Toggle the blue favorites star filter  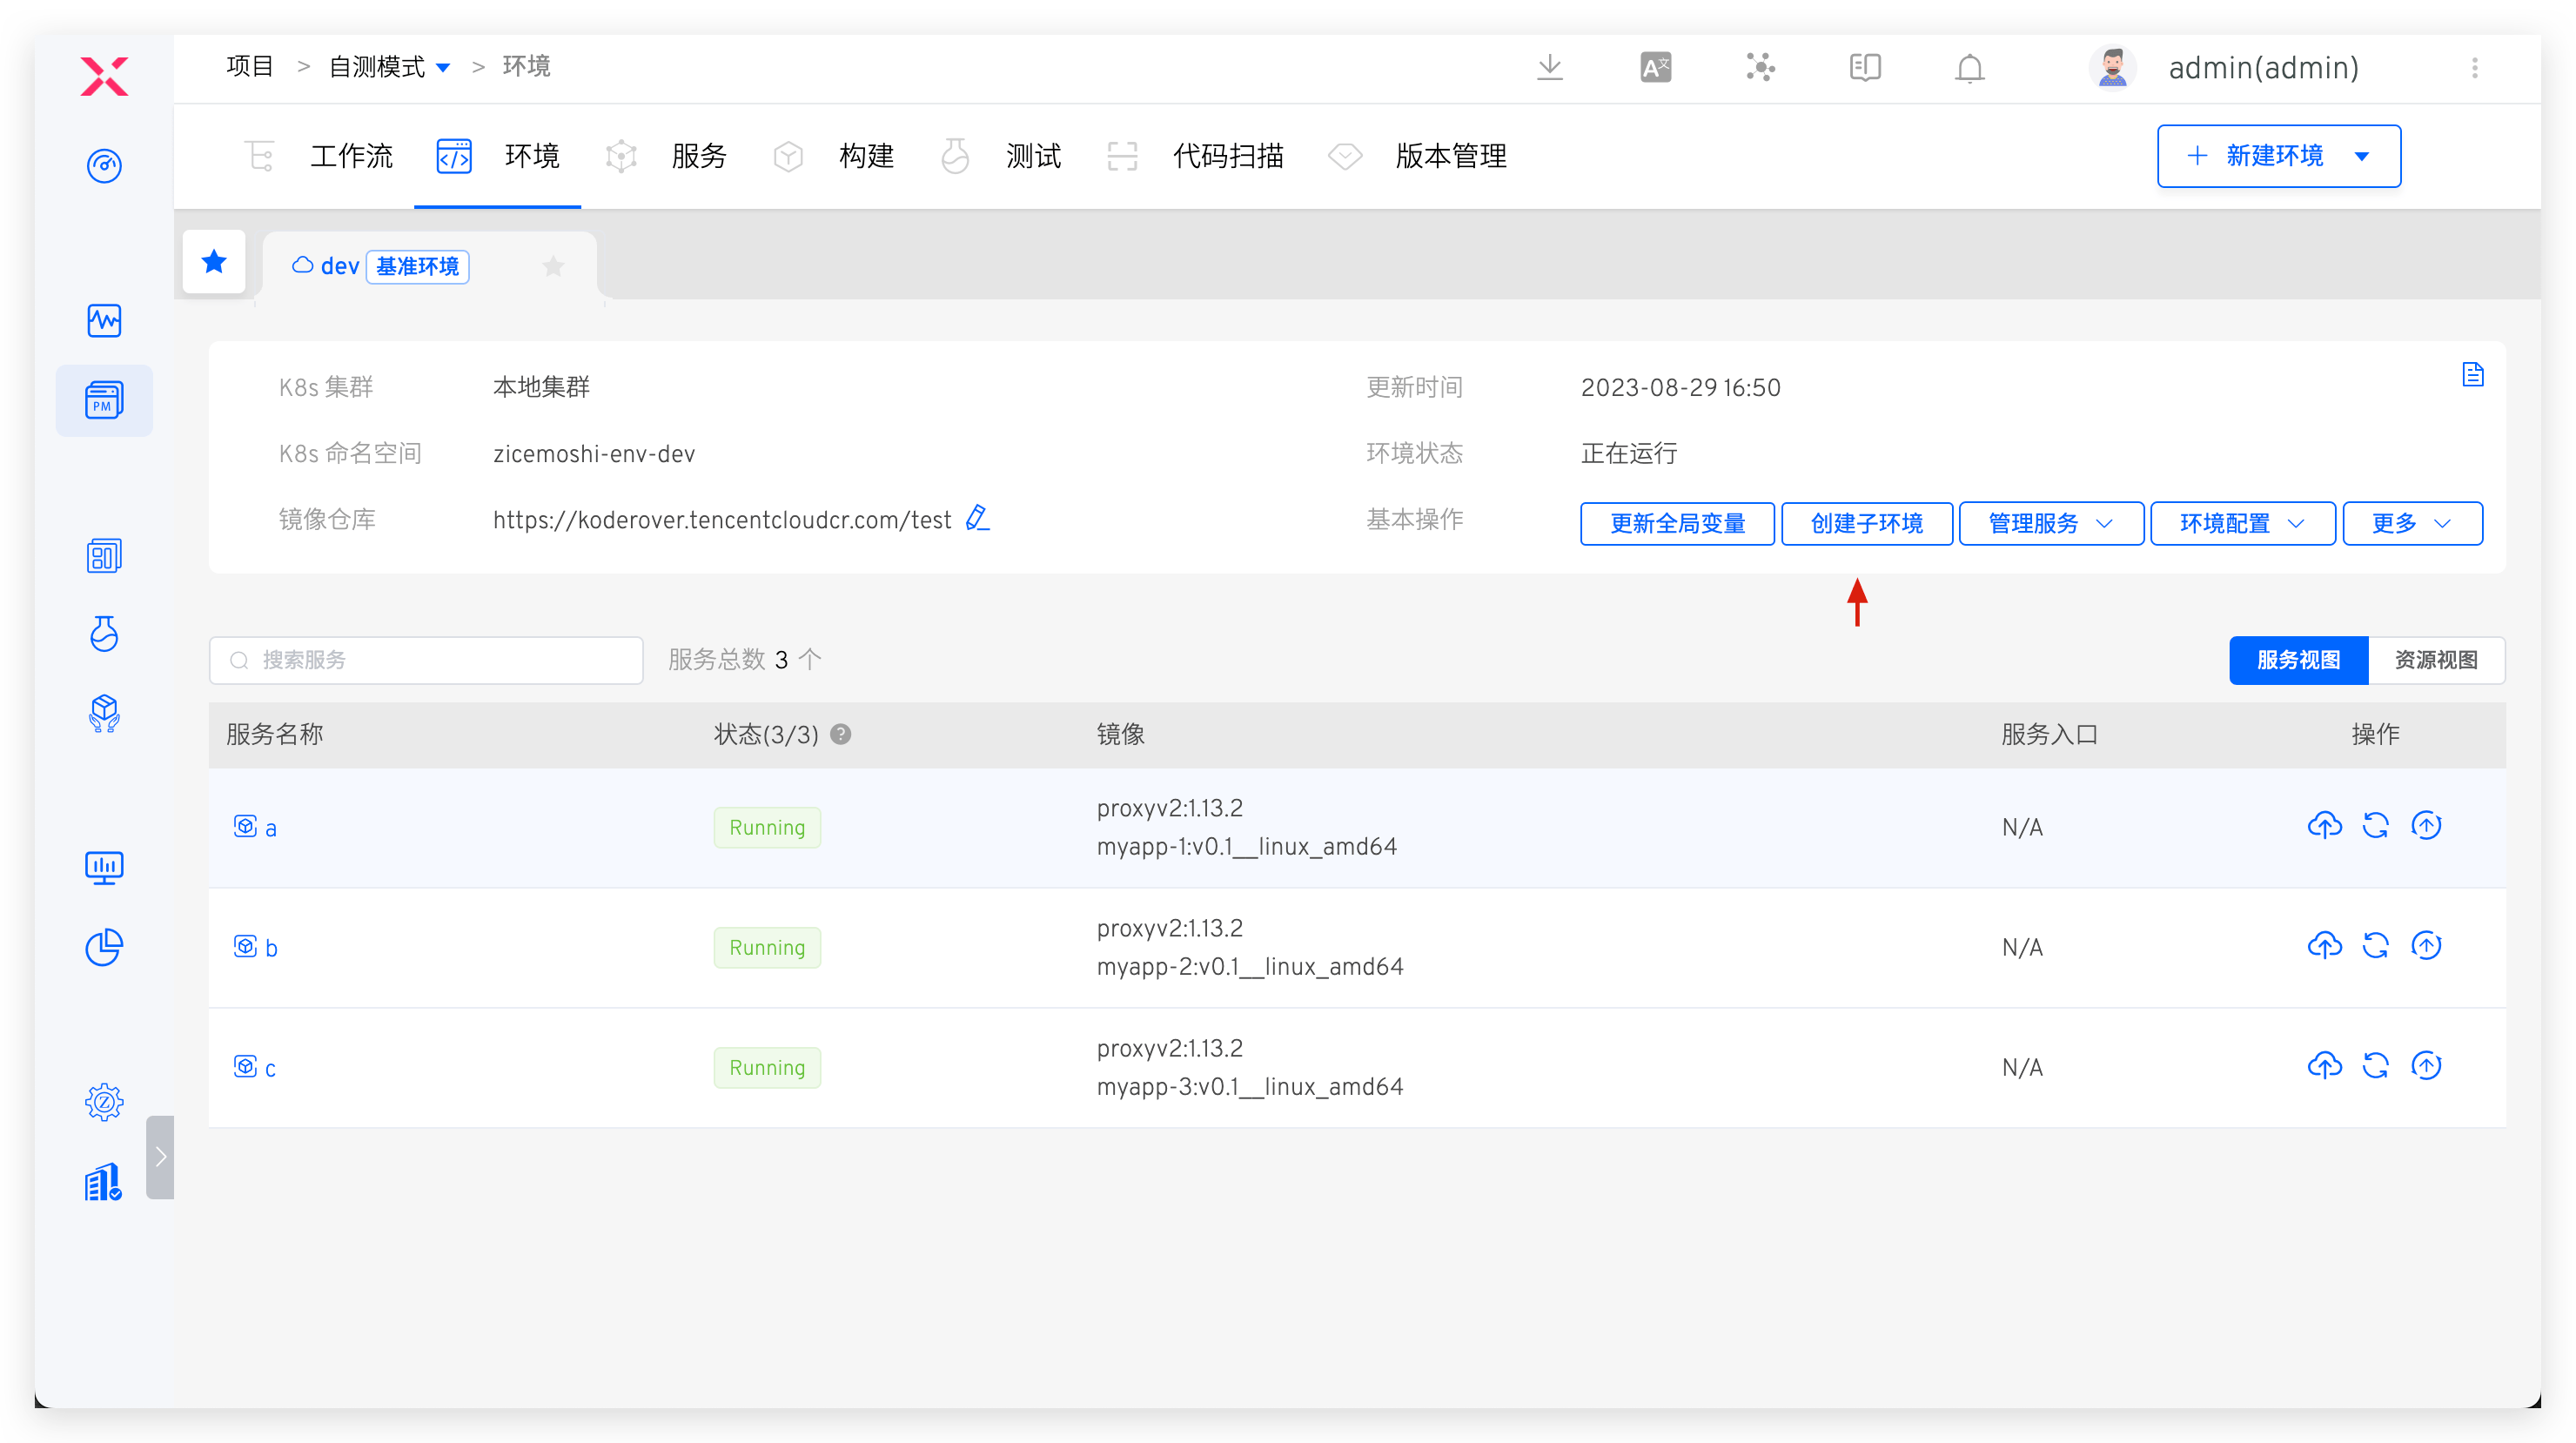(214, 262)
